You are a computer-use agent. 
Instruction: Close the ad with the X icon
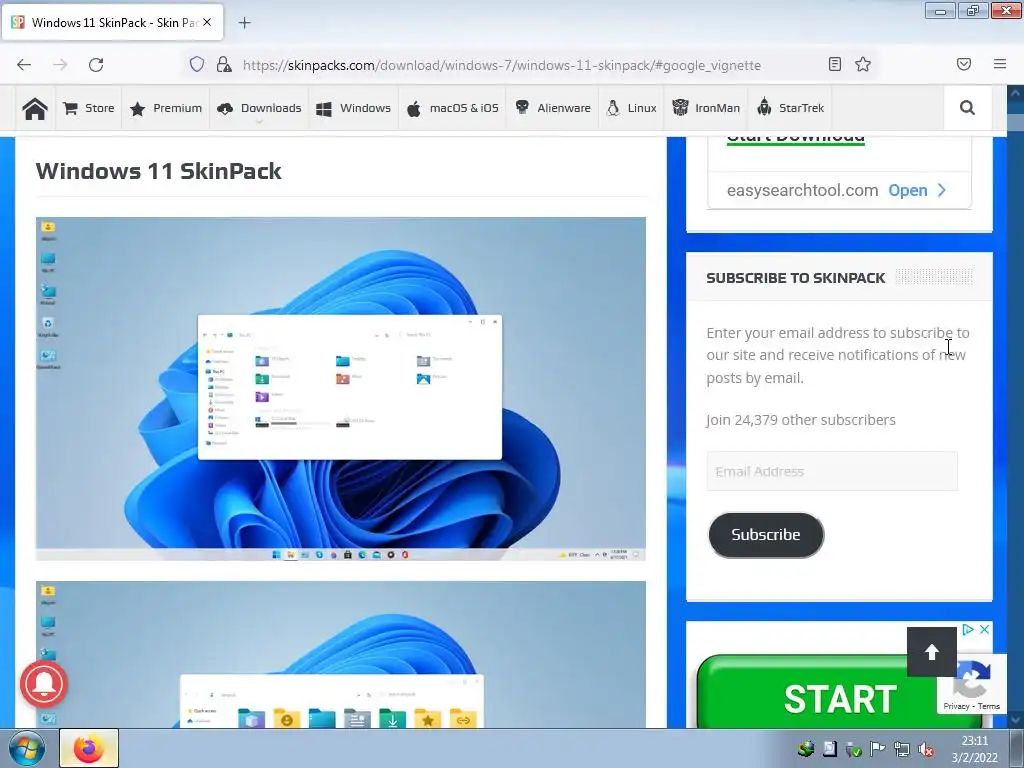click(x=984, y=629)
